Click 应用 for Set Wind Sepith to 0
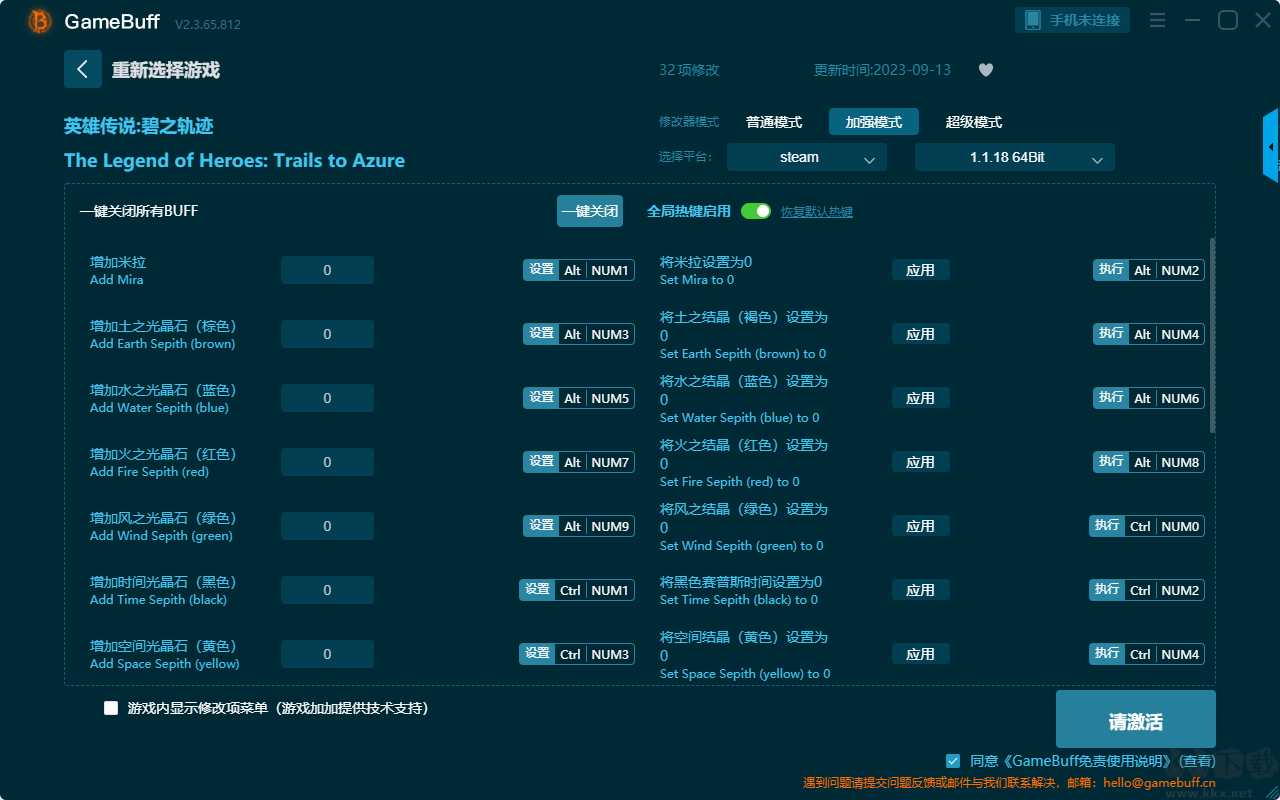This screenshot has width=1280, height=800. [x=920, y=526]
